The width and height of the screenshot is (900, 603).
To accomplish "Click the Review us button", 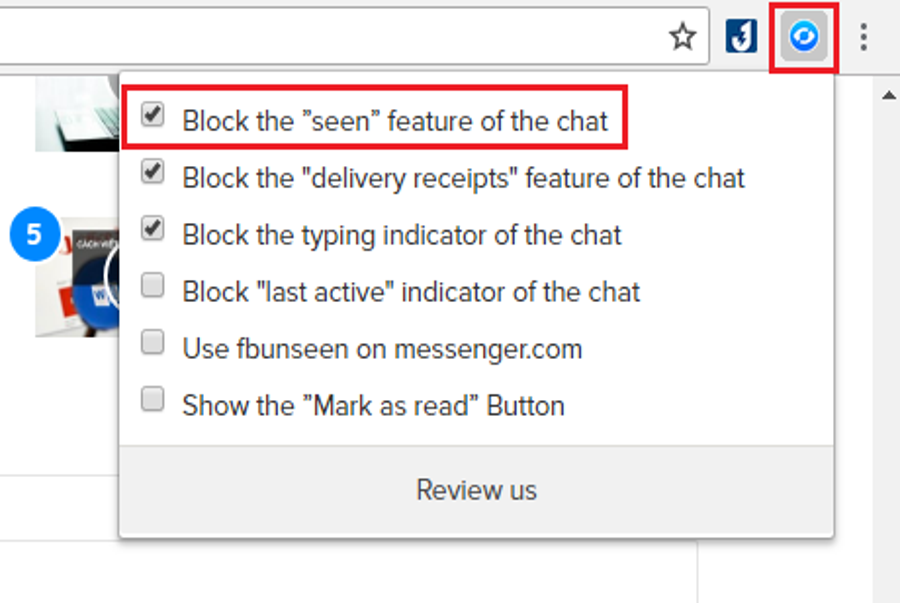I will pyautogui.click(x=476, y=491).
